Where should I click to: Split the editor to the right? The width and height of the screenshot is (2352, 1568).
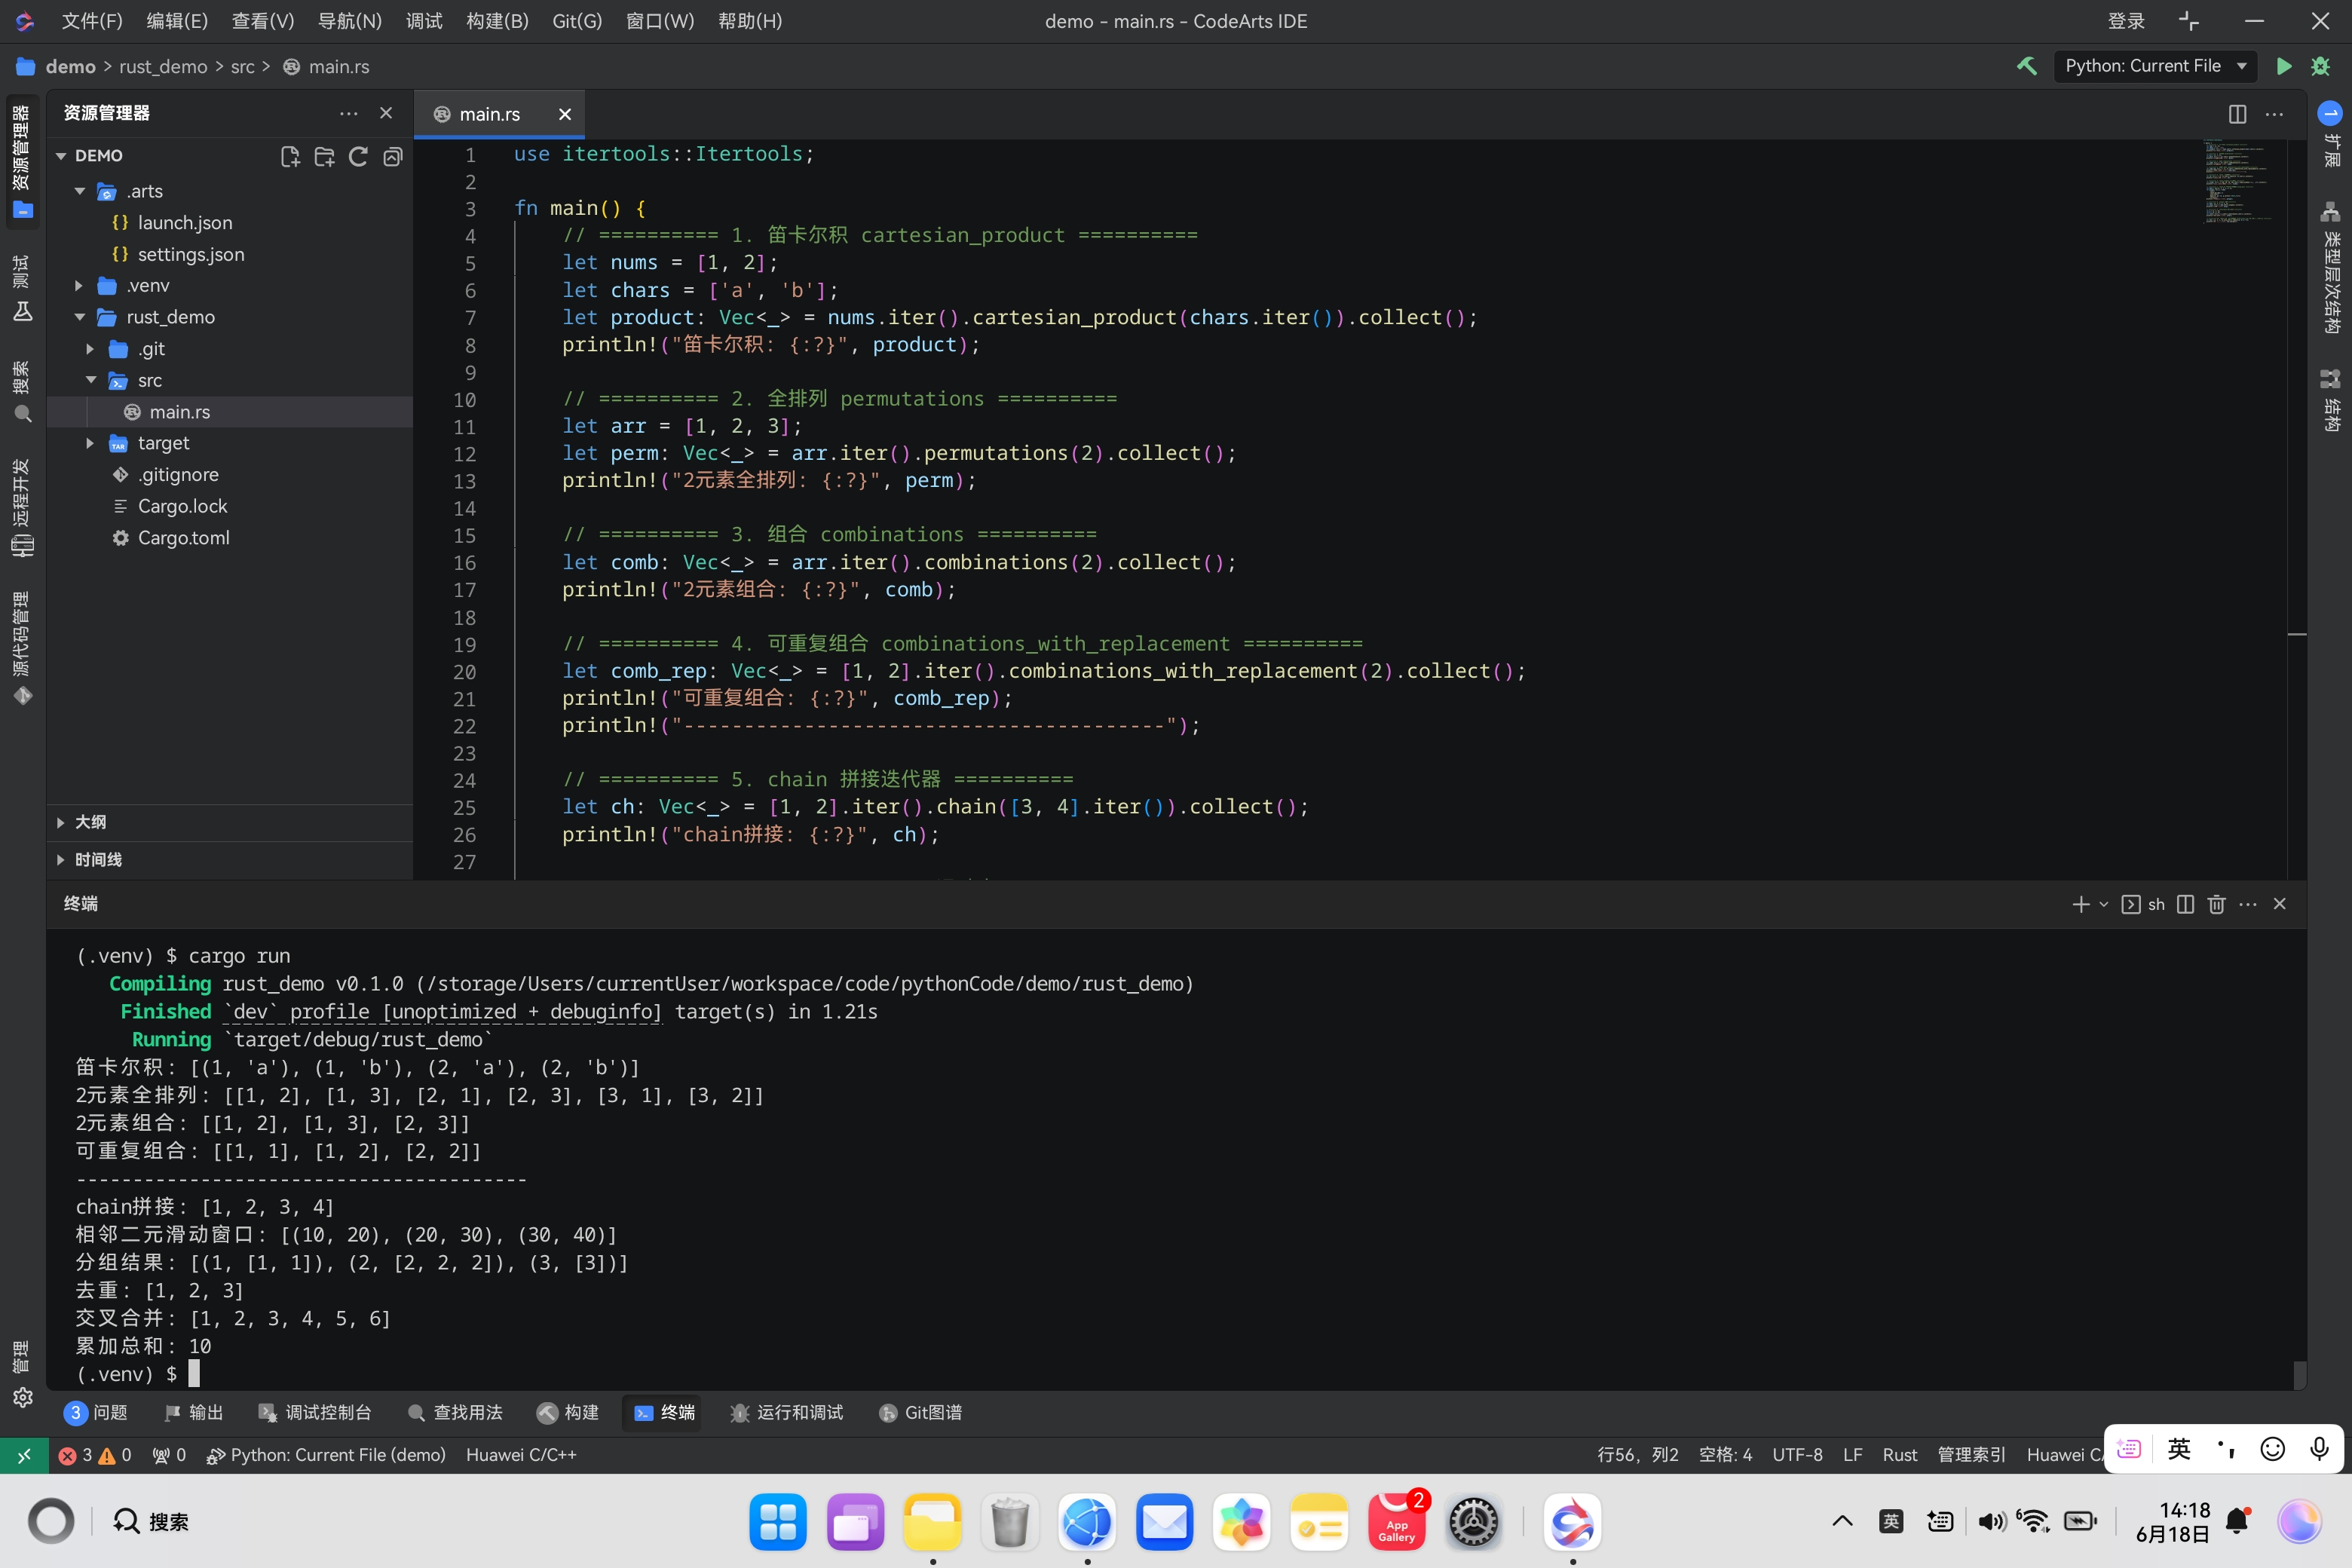tap(2237, 114)
